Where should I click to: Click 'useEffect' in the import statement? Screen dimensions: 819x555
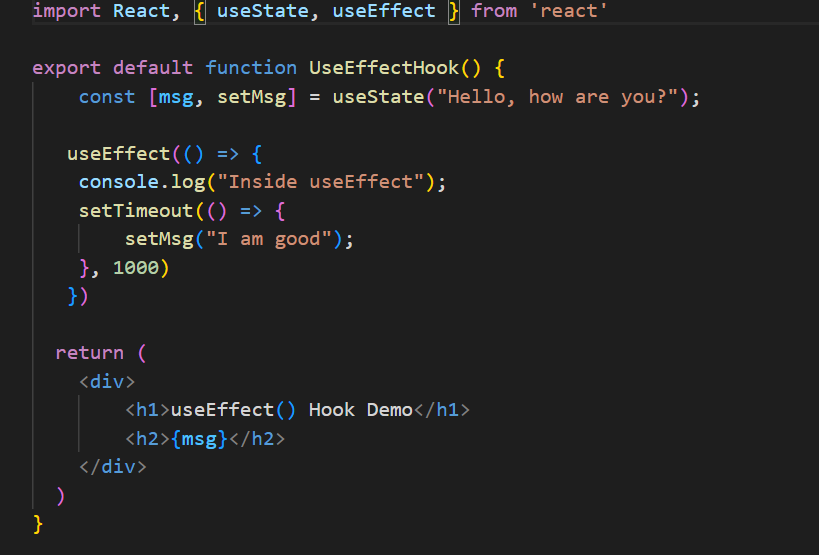point(384,11)
